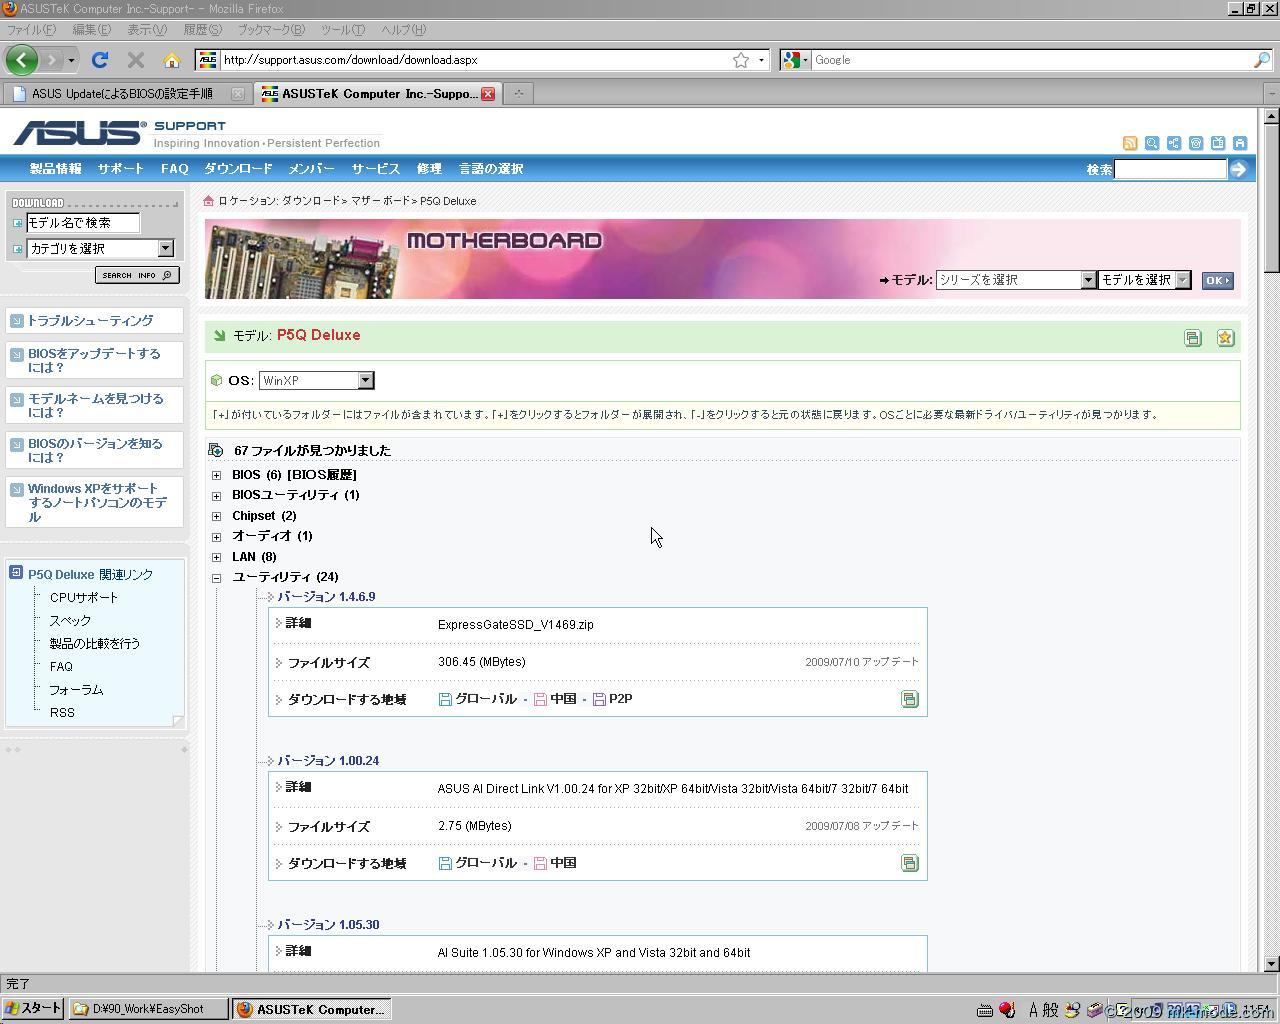Click the search magnifier icon in Google box
Screen dimensions: 1280x1024
click(x=1261, y=60)
